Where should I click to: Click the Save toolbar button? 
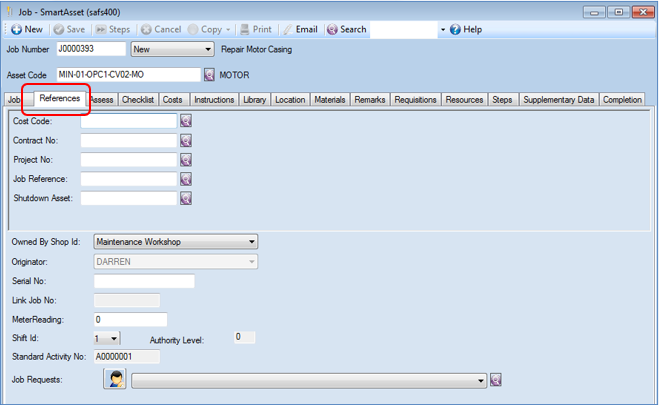coord(69,29)
